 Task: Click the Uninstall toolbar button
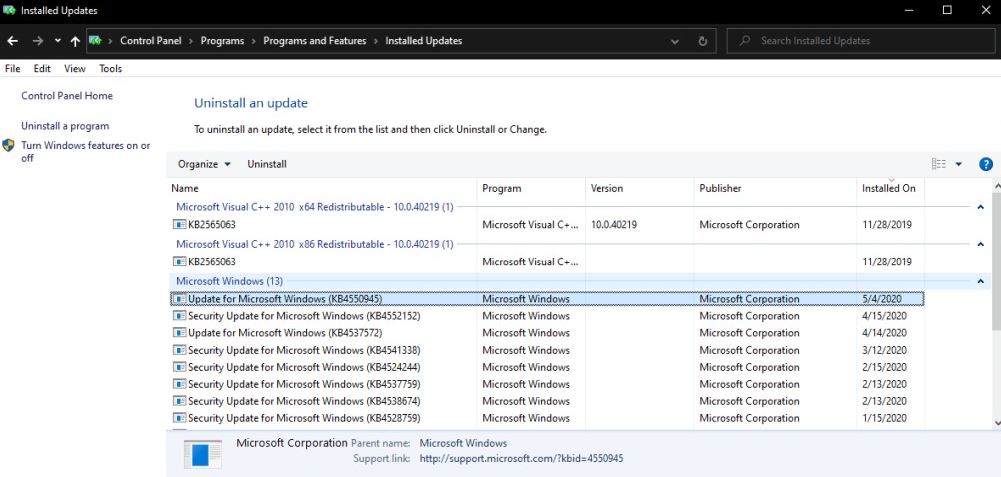(267, 164)
